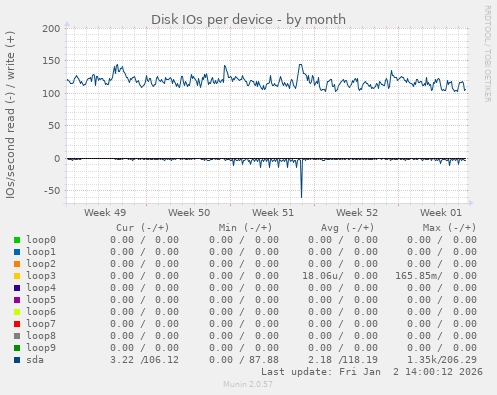Viewport: 497px width, 395px height.
Task: Click the Cur (-/+) column header
Action: pos(143,228)
